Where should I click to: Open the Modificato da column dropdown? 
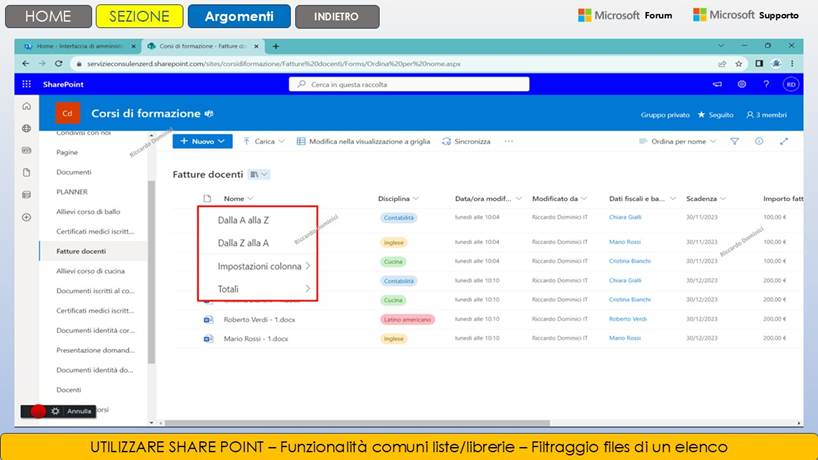(x=560, y=198)
